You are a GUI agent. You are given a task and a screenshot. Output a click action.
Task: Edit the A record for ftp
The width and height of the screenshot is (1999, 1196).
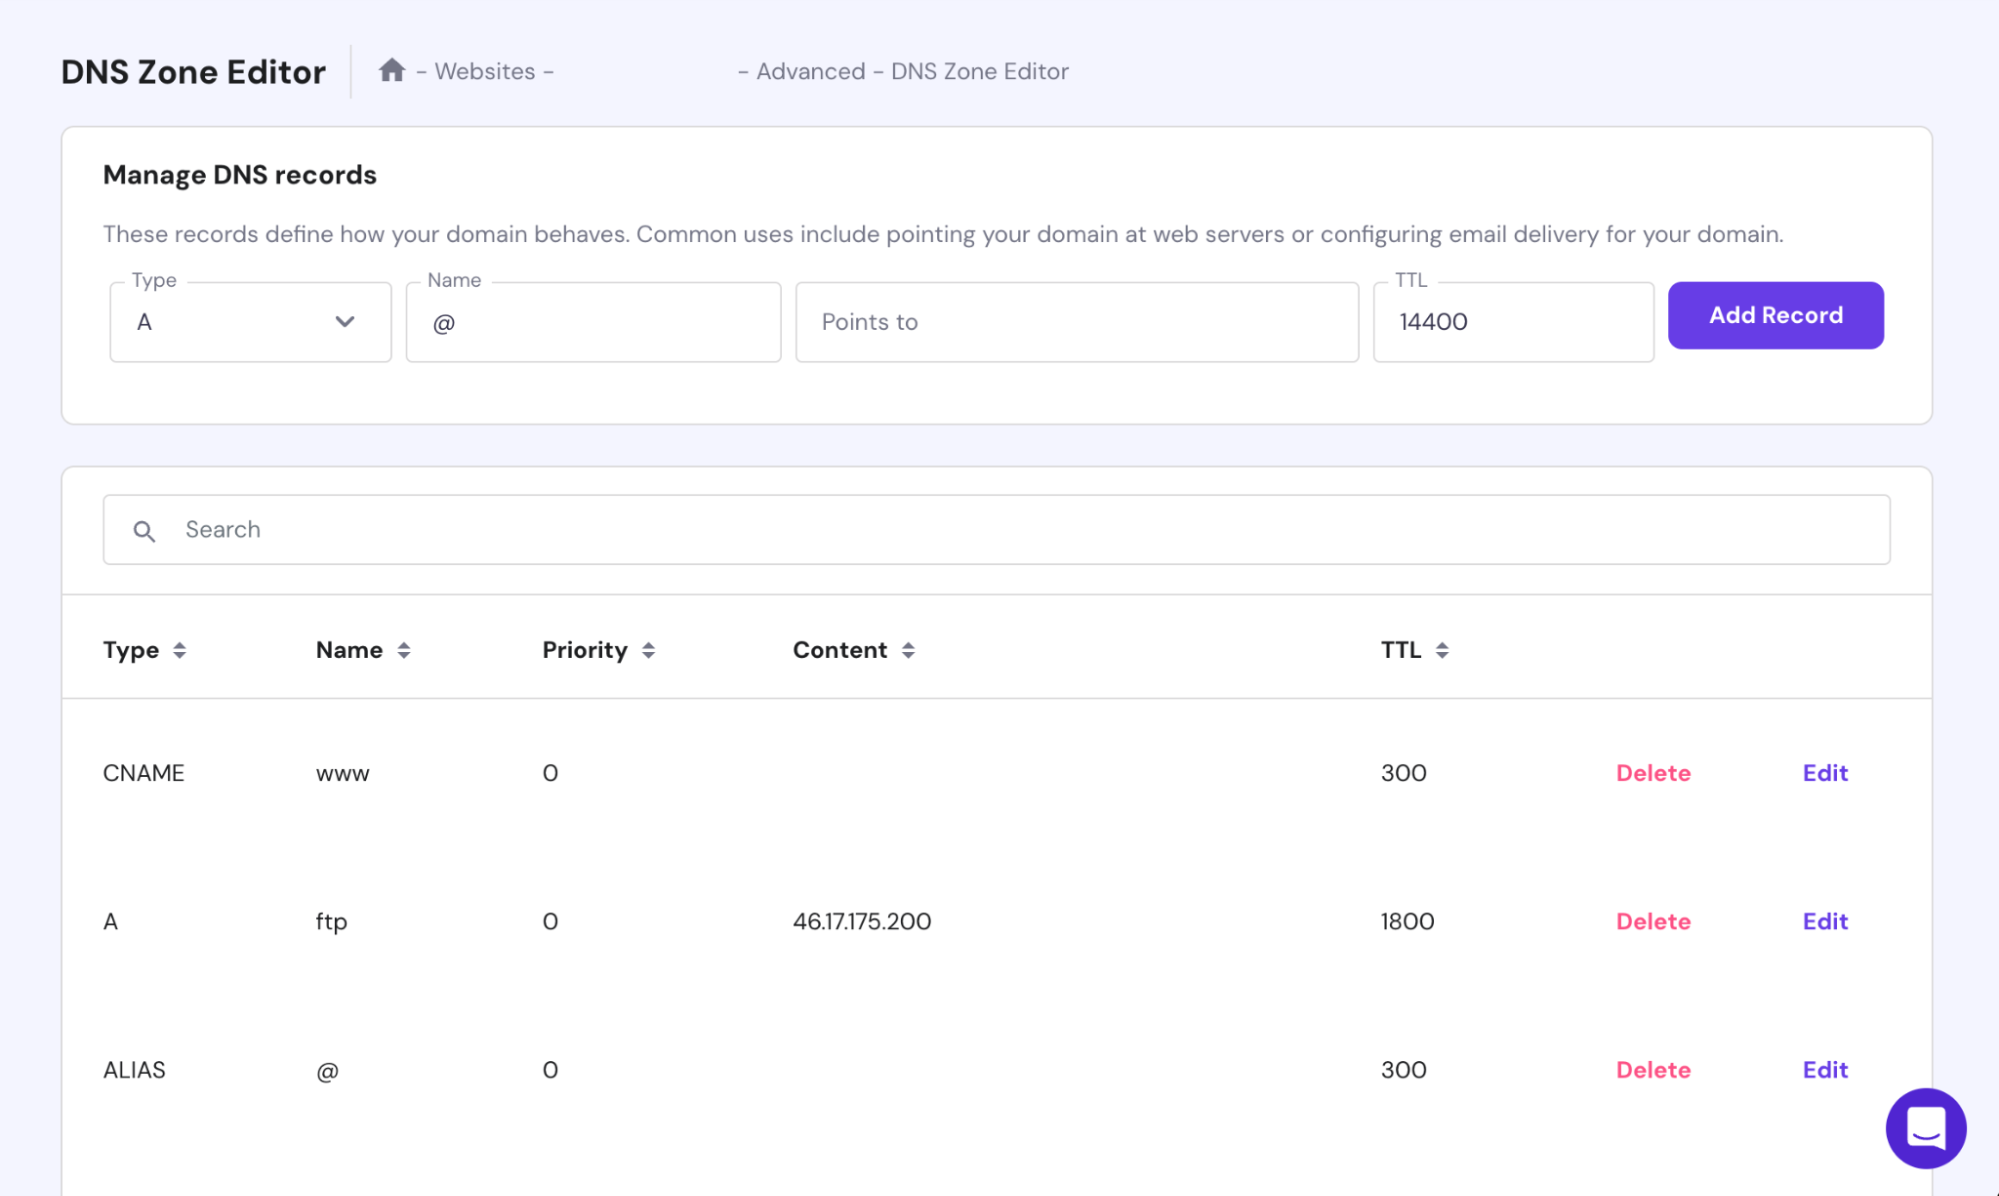pos(1824,921)
